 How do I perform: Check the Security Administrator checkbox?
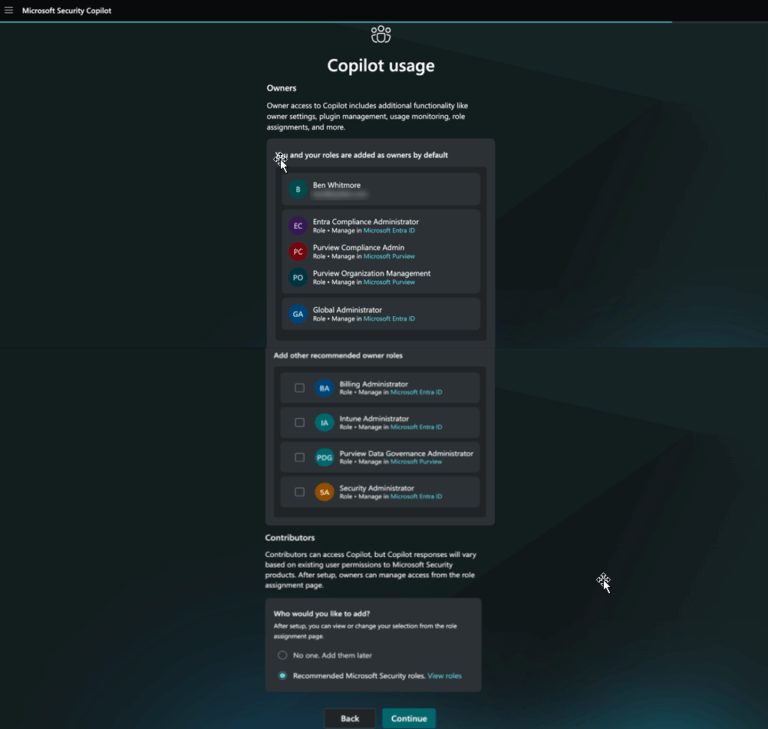pos(299,492)
